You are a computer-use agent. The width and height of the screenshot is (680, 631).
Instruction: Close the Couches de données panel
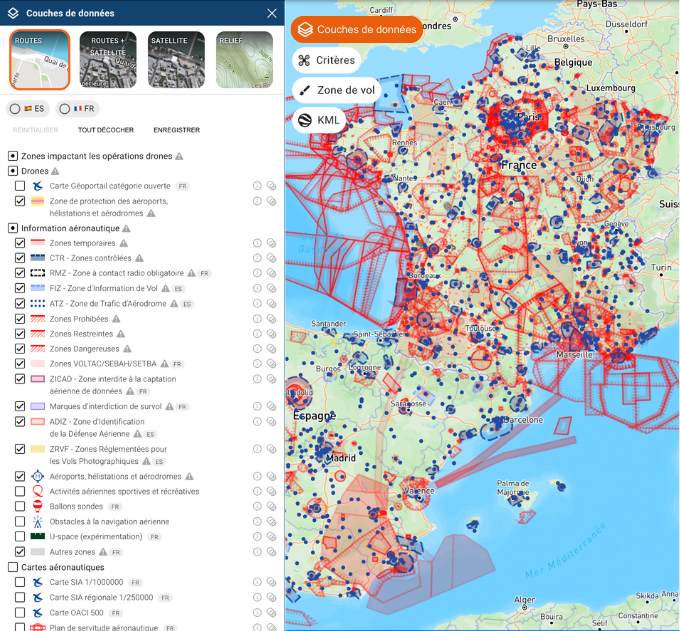point(272,14)
